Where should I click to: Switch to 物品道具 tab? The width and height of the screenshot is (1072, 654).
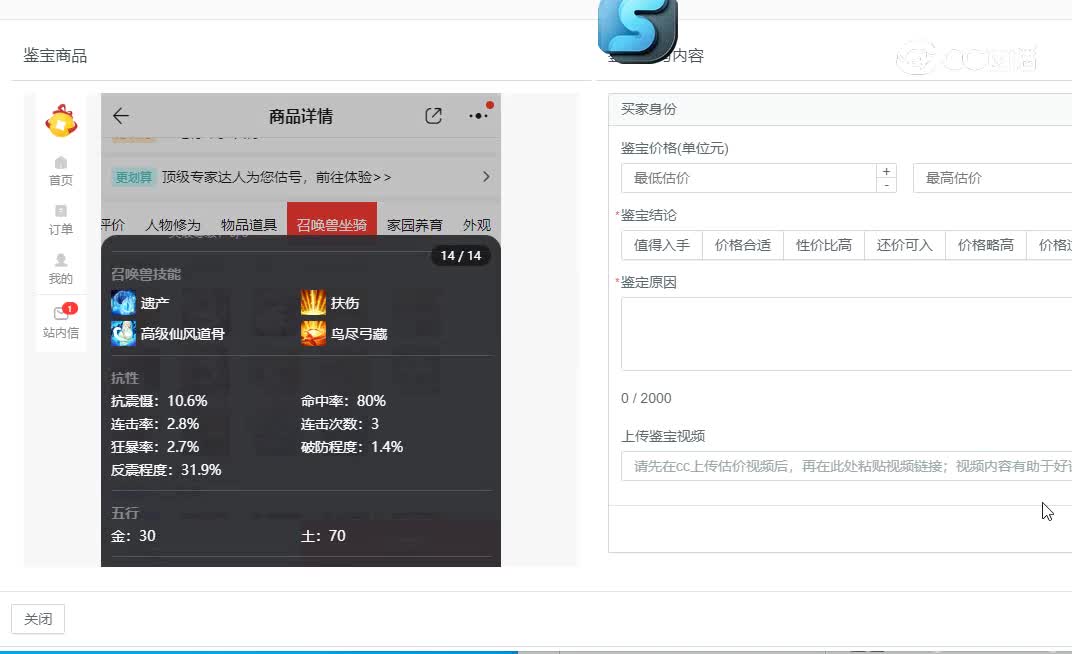(249, 225)
